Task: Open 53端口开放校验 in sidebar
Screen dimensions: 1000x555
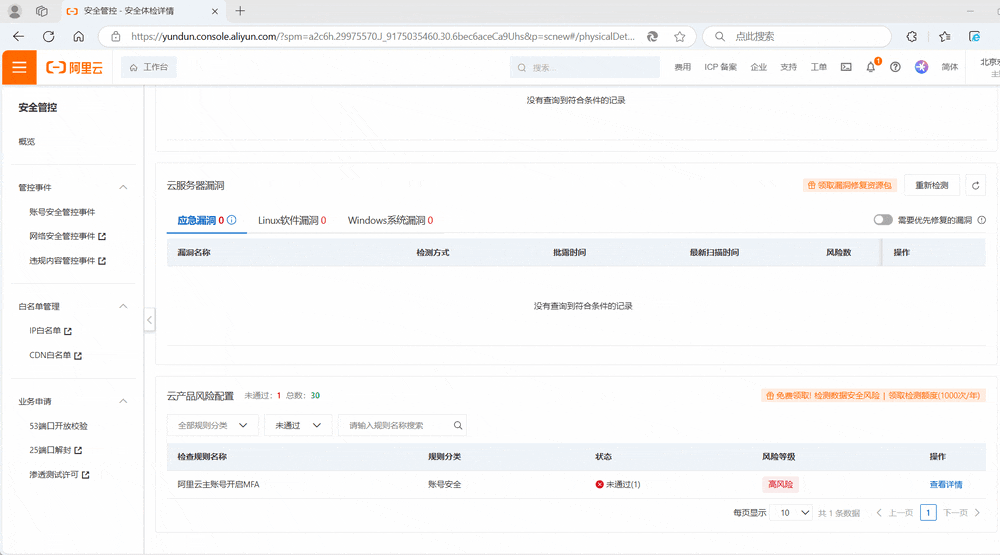Action: [58, 426]
